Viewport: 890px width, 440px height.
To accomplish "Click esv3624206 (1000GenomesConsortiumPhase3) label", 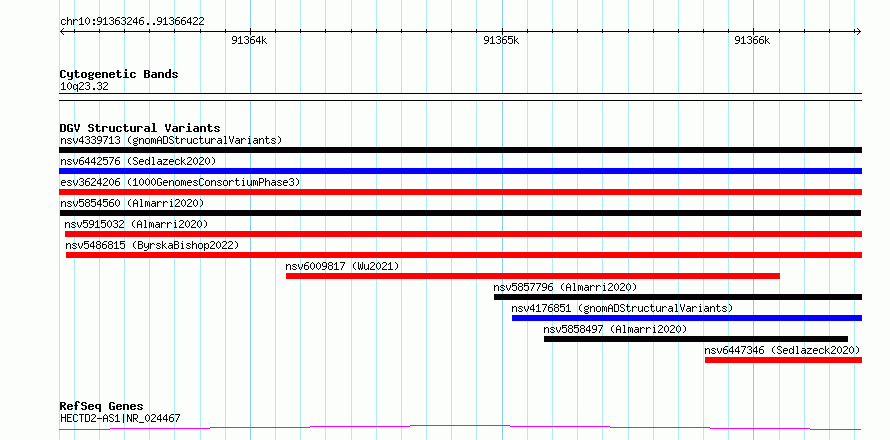I will click(x=180, y=182).
